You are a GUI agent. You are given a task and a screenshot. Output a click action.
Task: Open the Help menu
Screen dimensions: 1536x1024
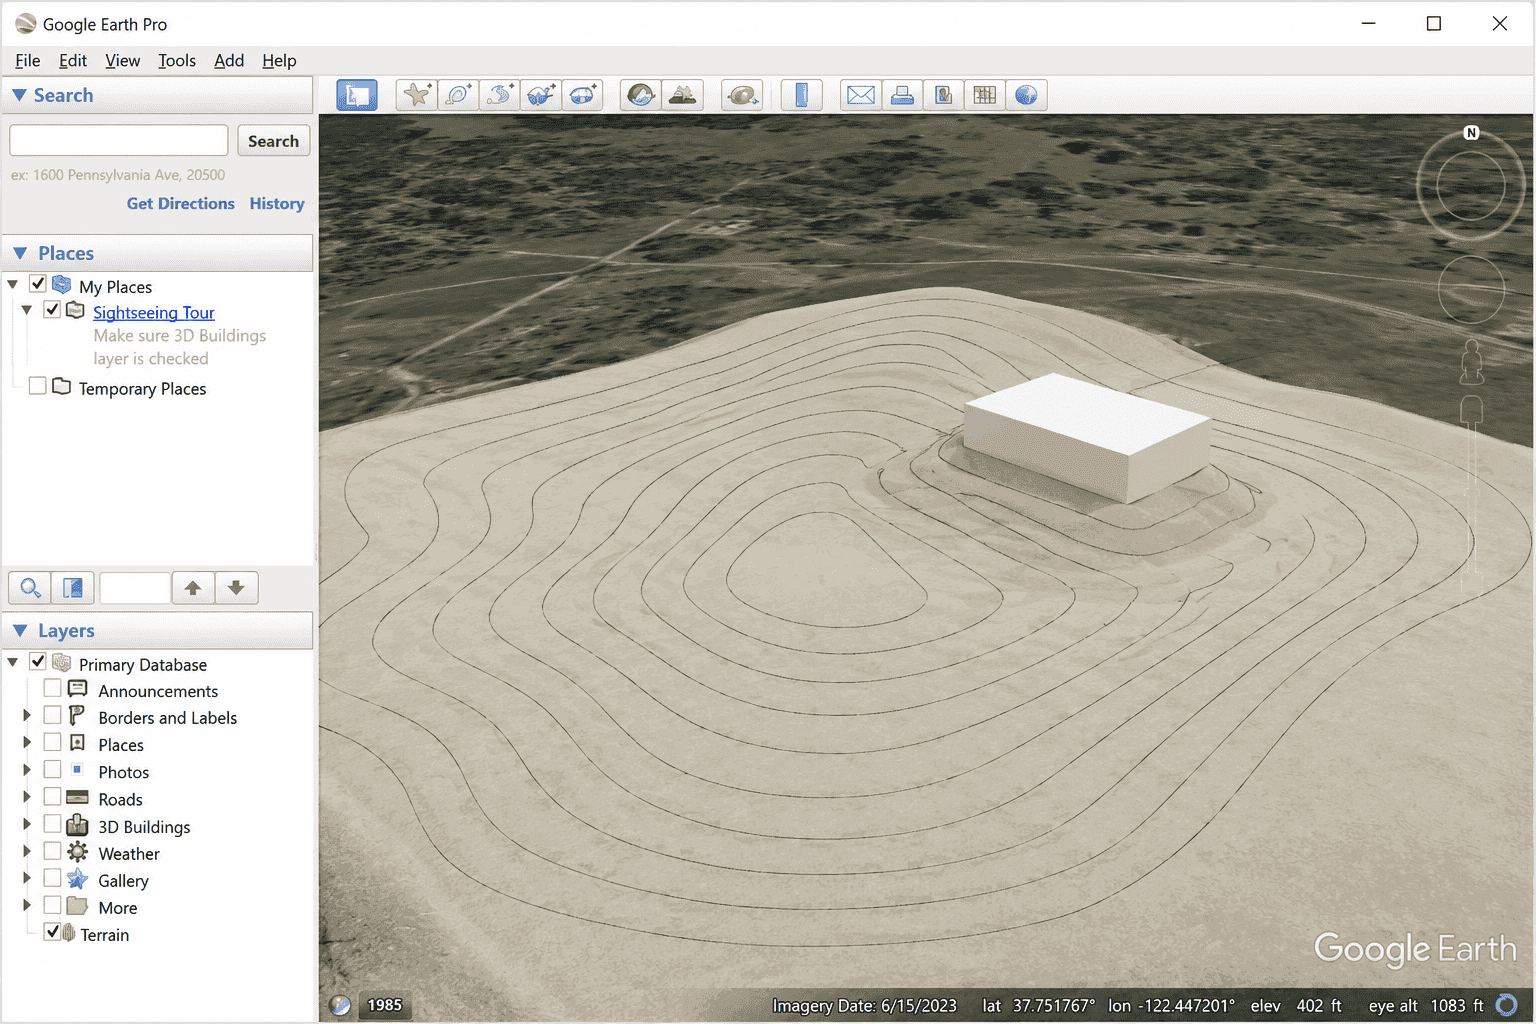click(279, 61)
